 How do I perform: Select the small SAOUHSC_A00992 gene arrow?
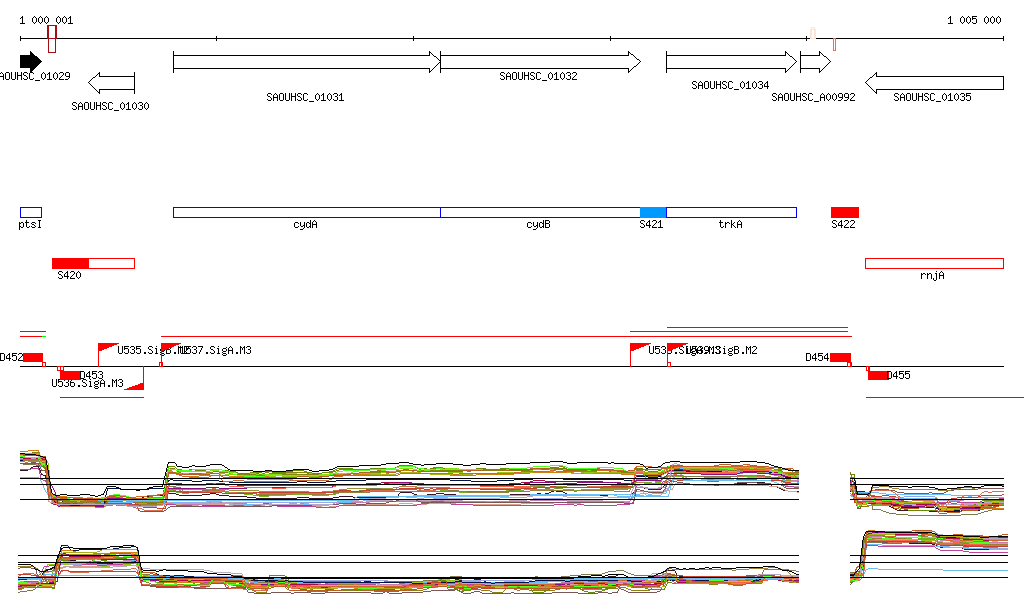pyautogui.click(x=815, y=62)
